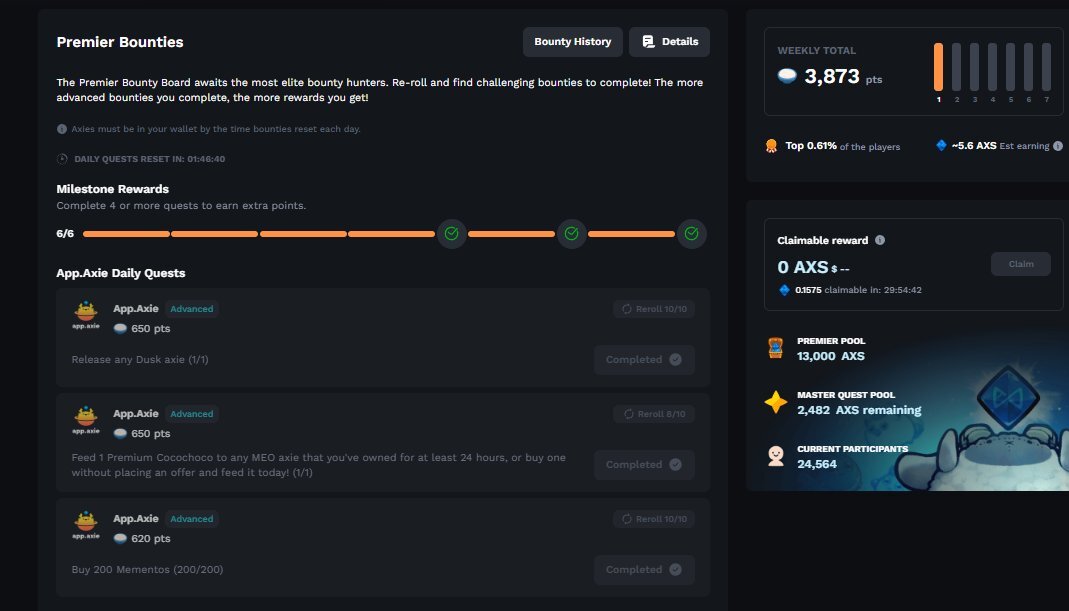
Task: Click the Premier Pool trophy icon
Action: [775, 349]
